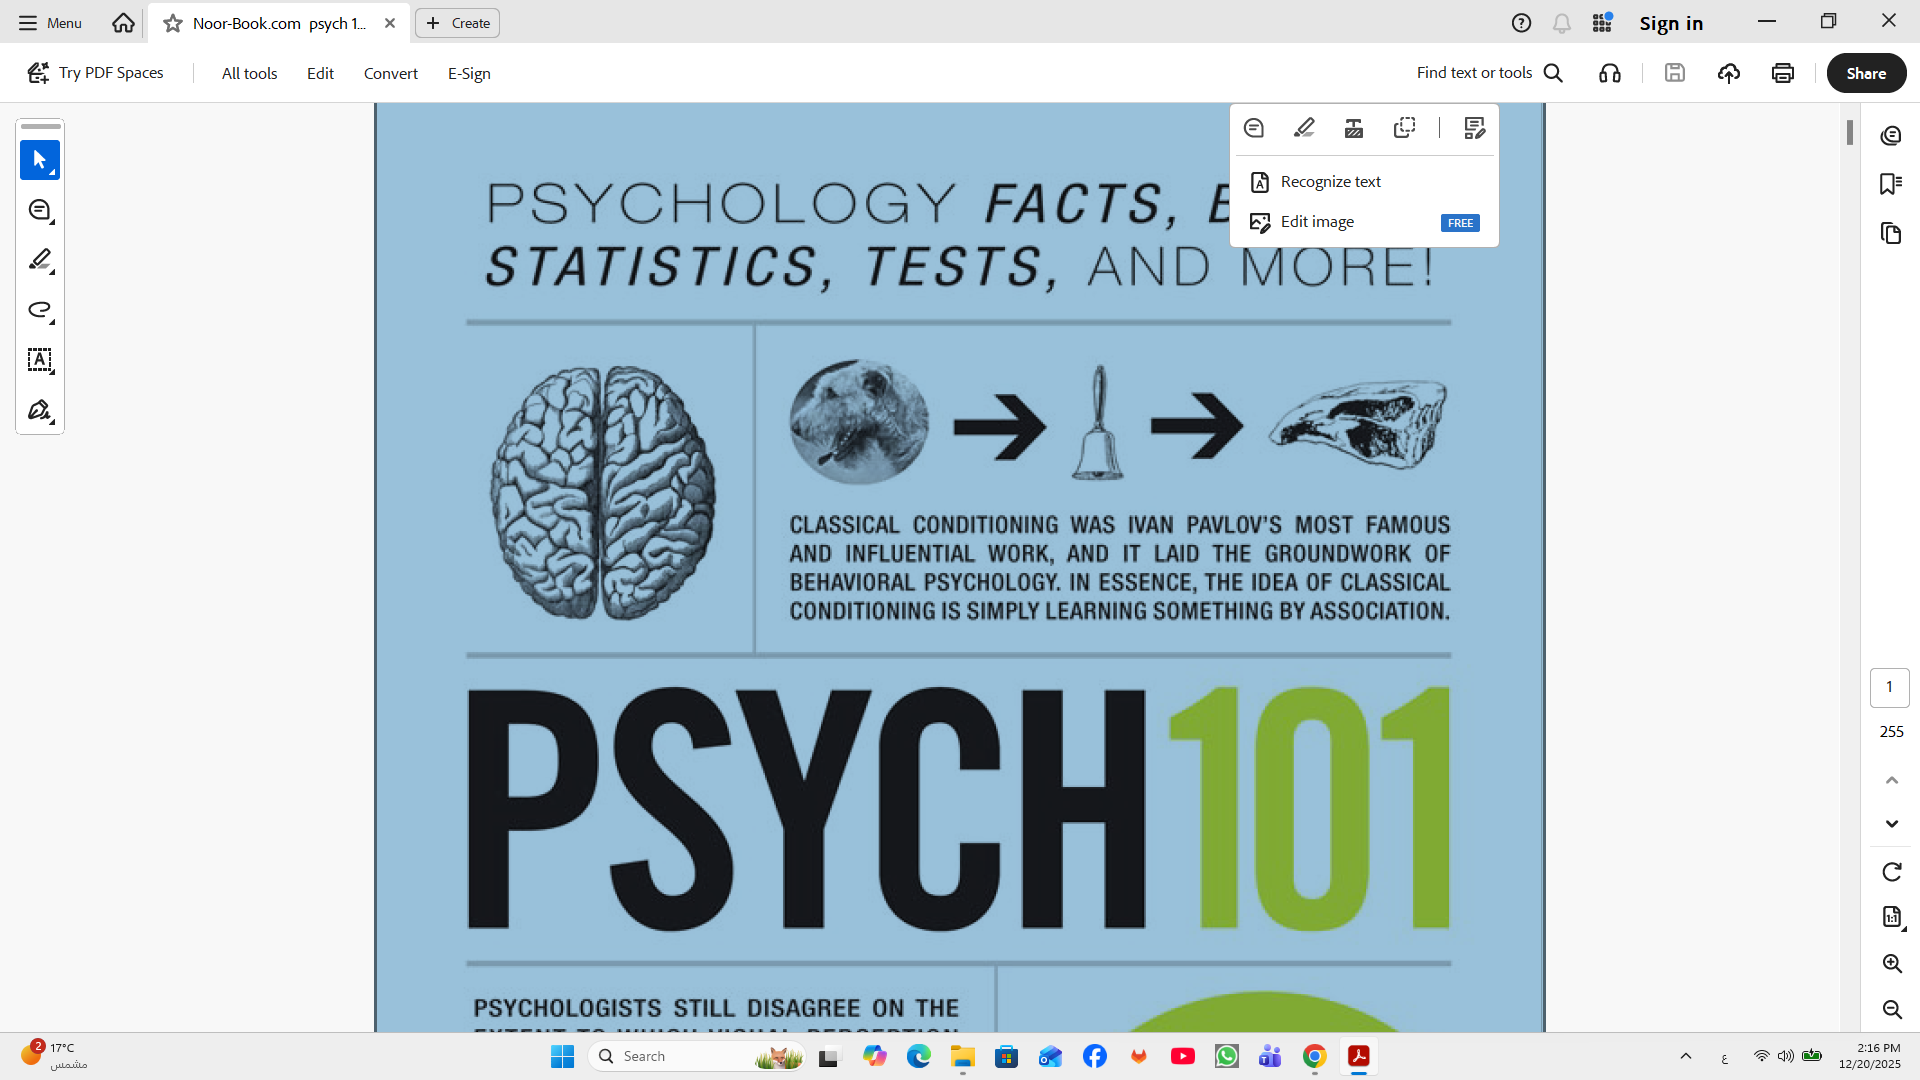Click the taskbar Search box

click(x=698, y=1056)
